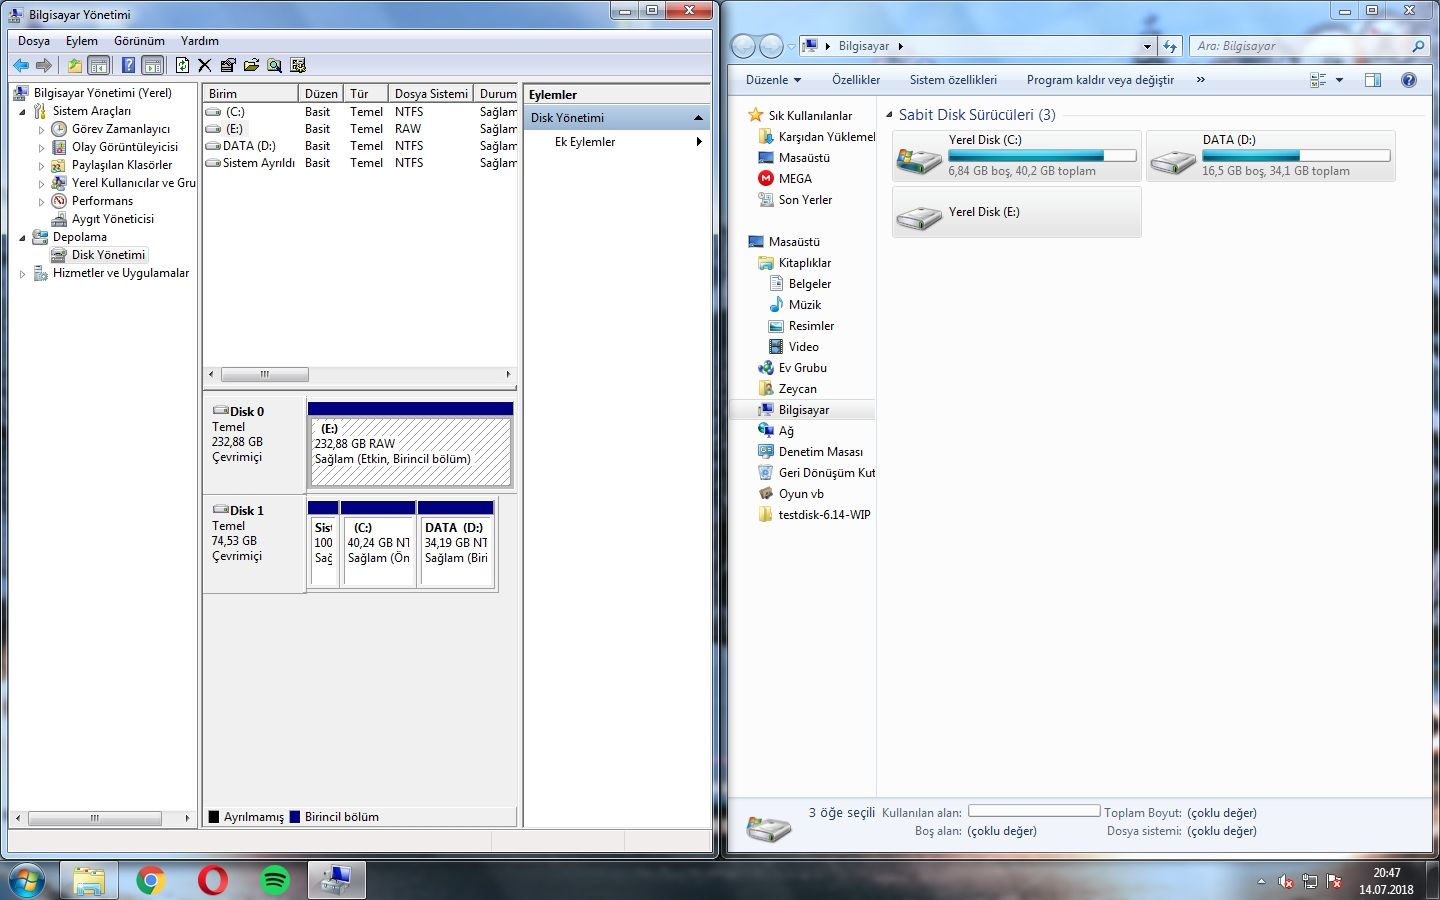Open the change view dropdown arrow
Screen dimensions: 1440x900
[x=1339, y=80]
